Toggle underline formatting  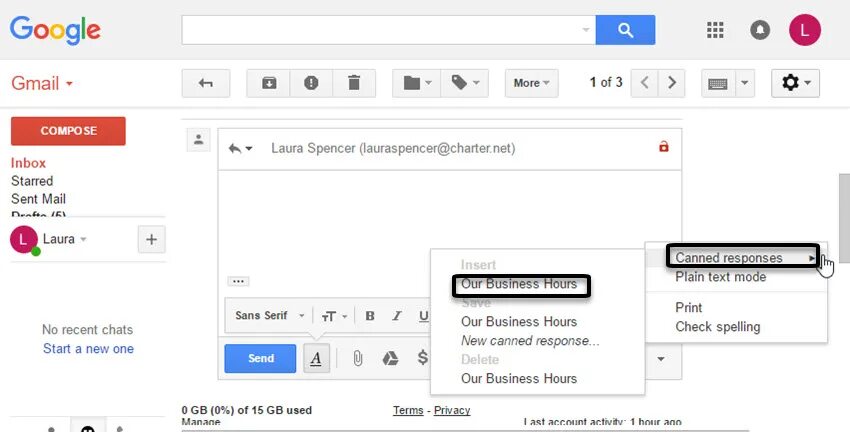tap(423, 315)
